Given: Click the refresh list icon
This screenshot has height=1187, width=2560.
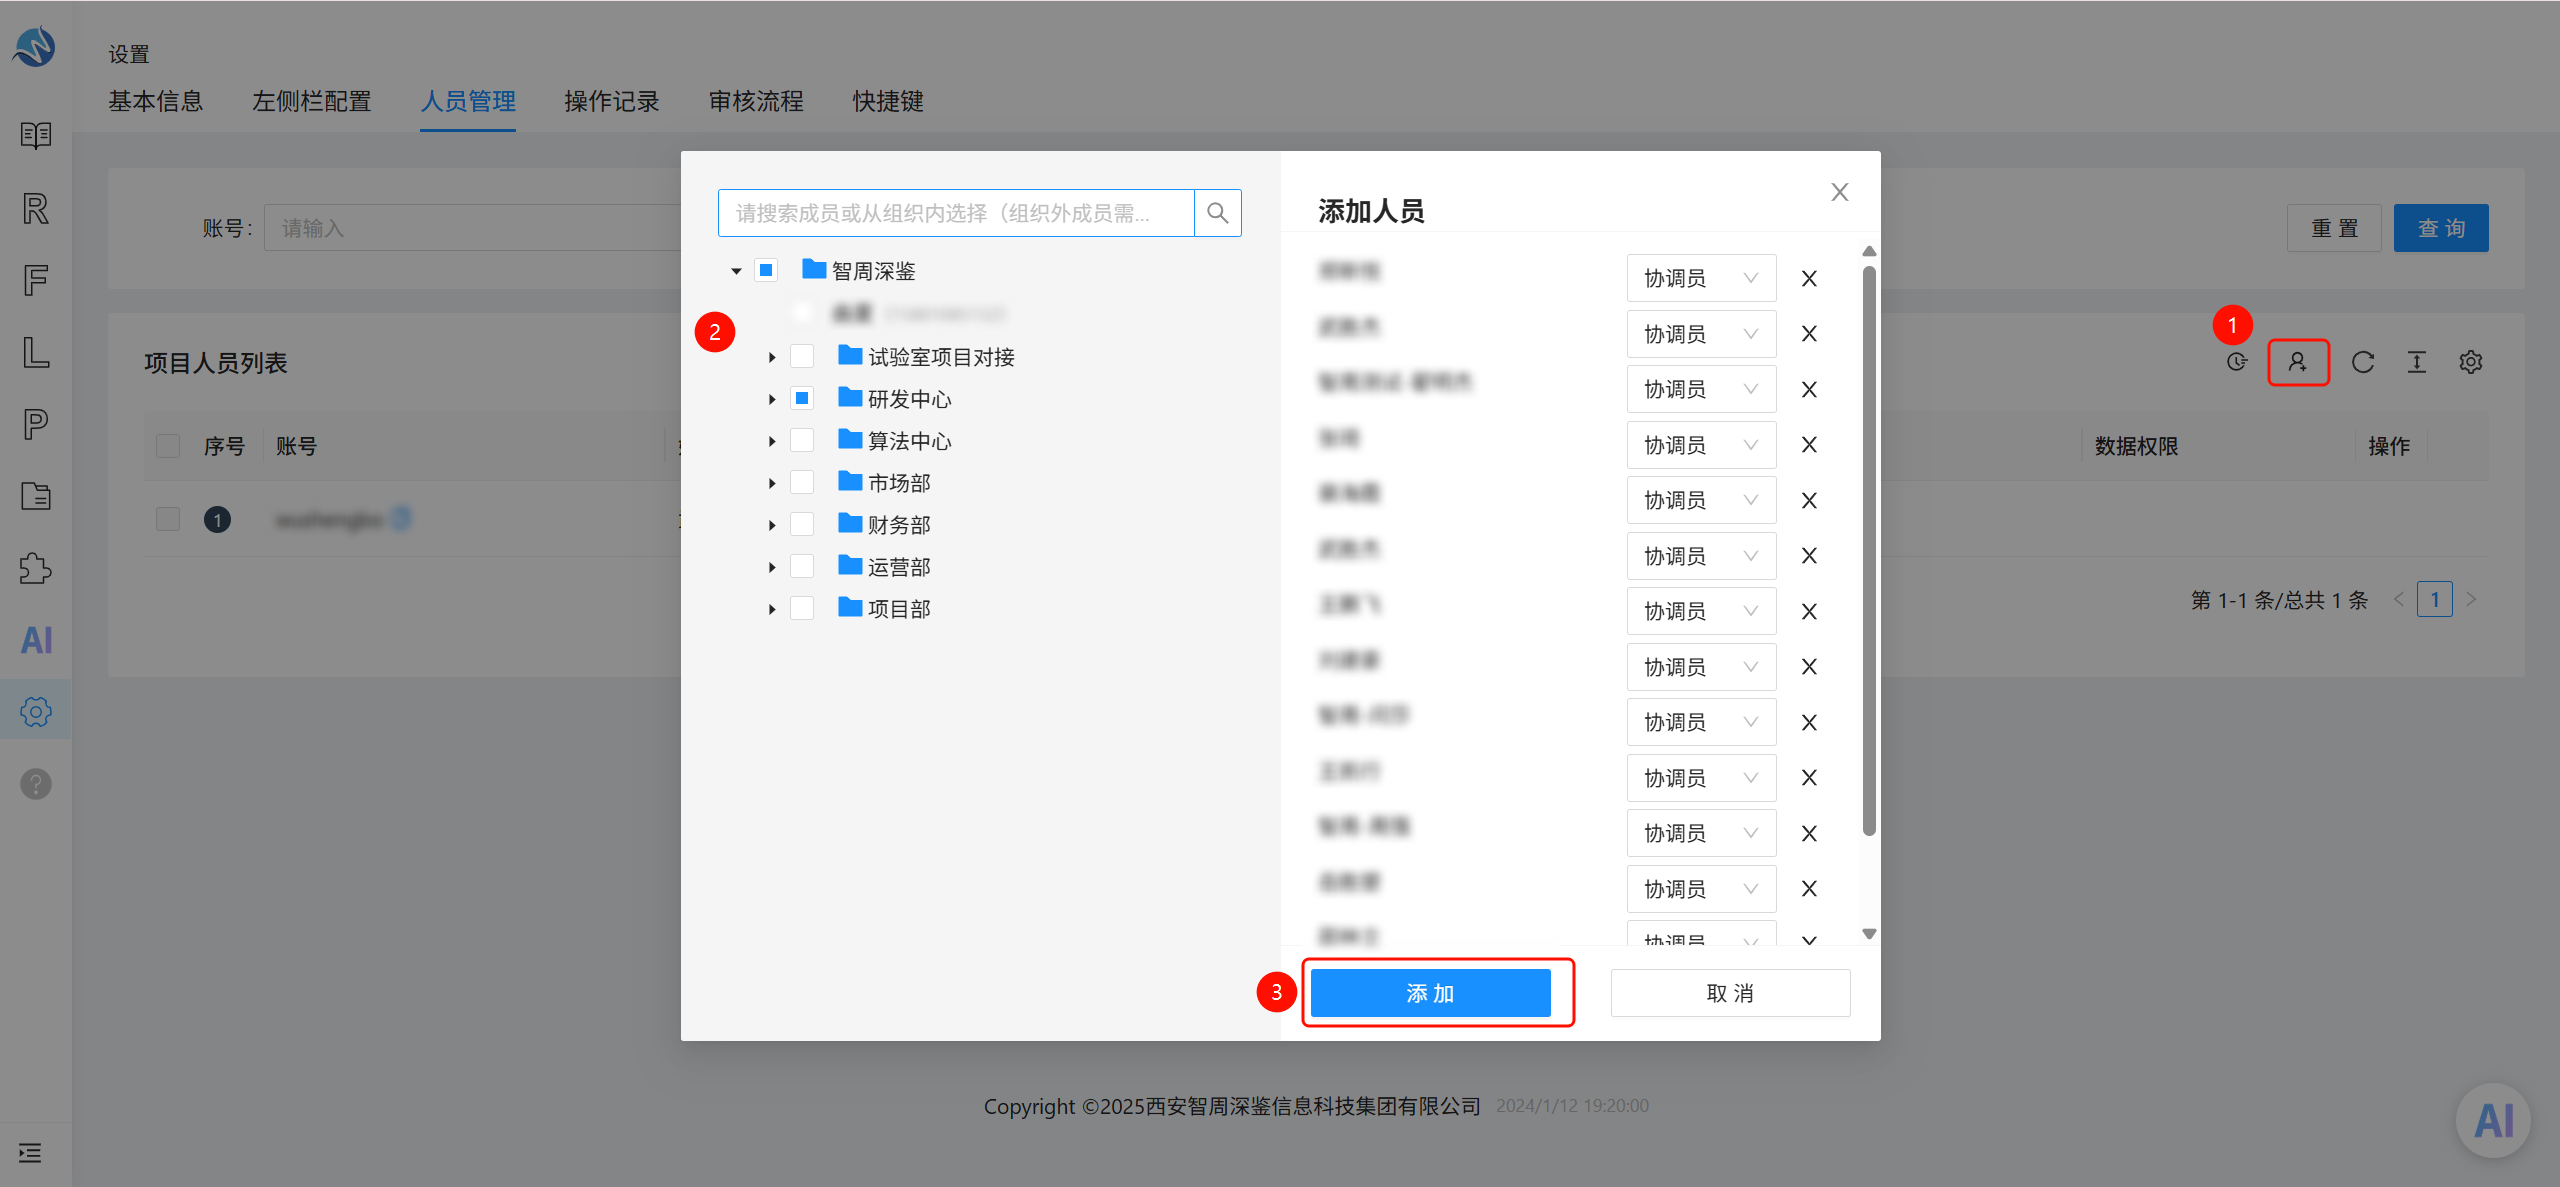Looking at the screenshot, I should (x=2363, y=362).
